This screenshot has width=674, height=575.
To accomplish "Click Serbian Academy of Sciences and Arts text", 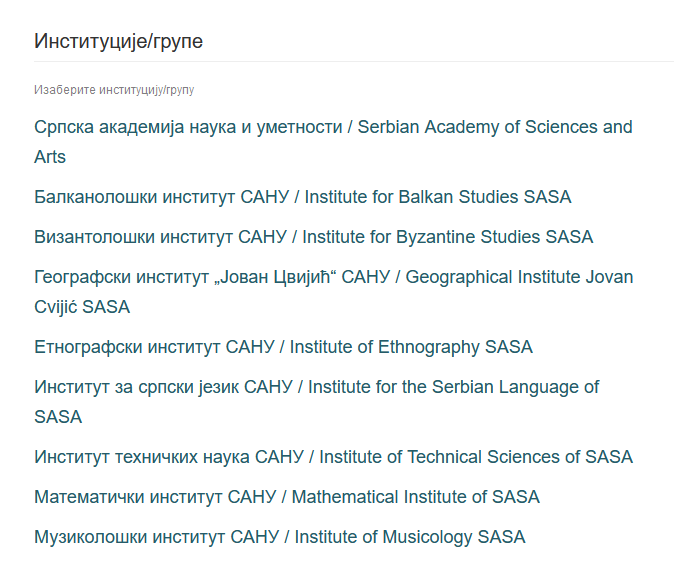I will coord(494,127).
